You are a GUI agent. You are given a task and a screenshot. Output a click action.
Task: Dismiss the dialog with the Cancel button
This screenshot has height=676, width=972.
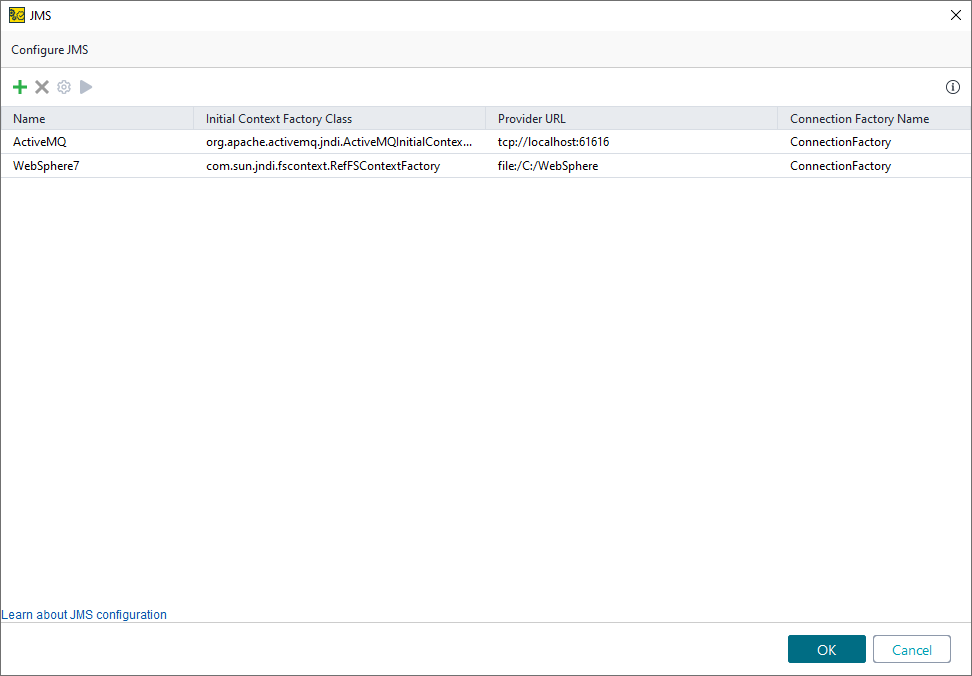[x=911, y=648]
